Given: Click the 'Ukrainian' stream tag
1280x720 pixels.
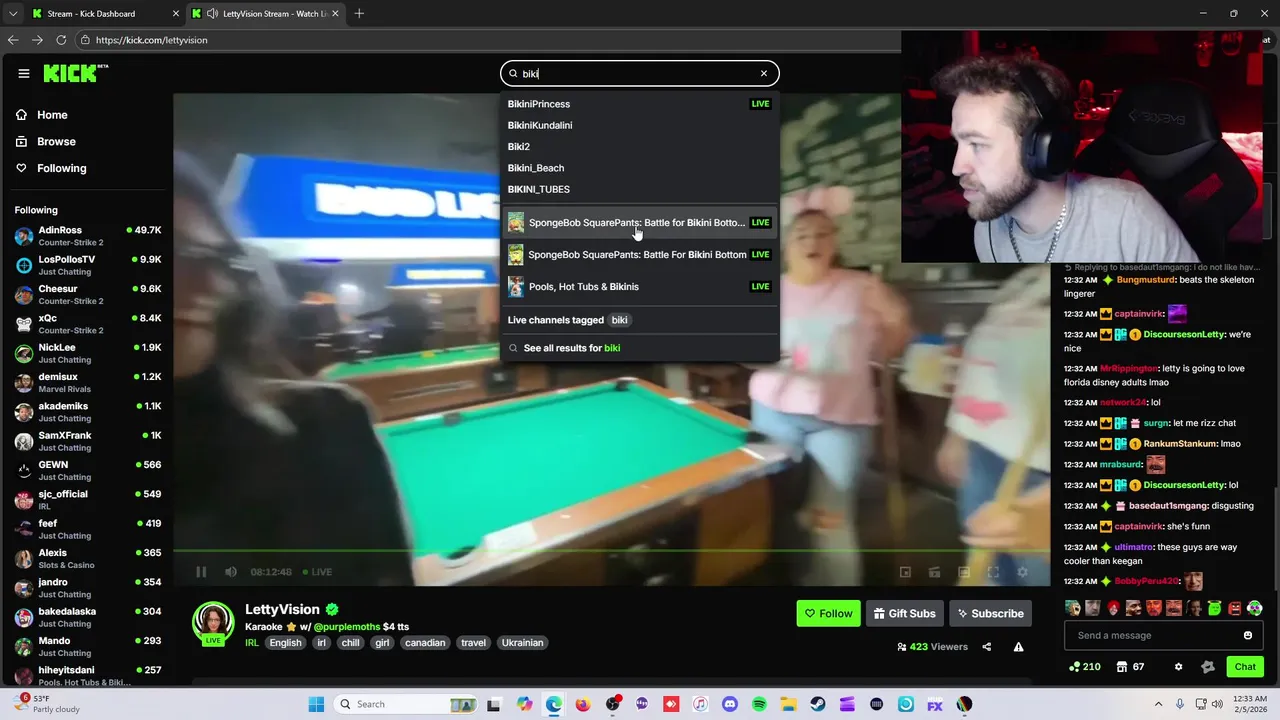Looking at the screenshot, I should tap(522, 643).
